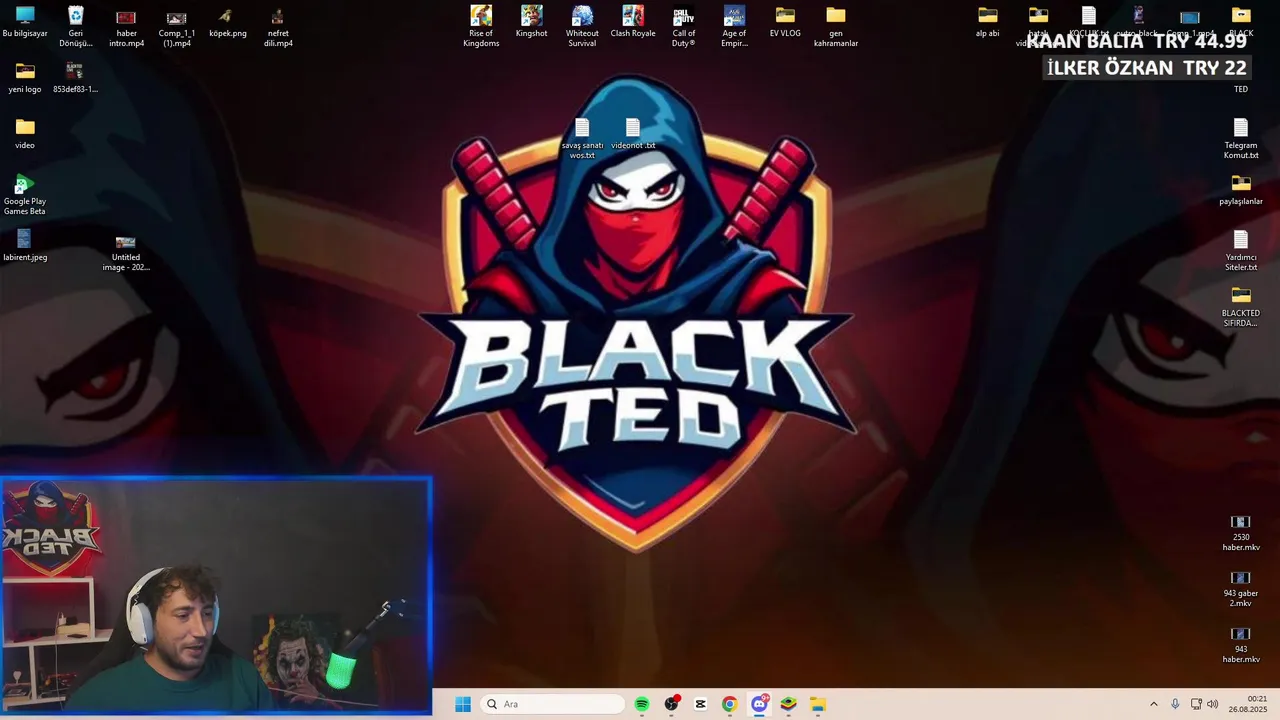Screen dimensions: 1280x720
Task: Launch the Kingshot game shortcut
Action: 532,22
